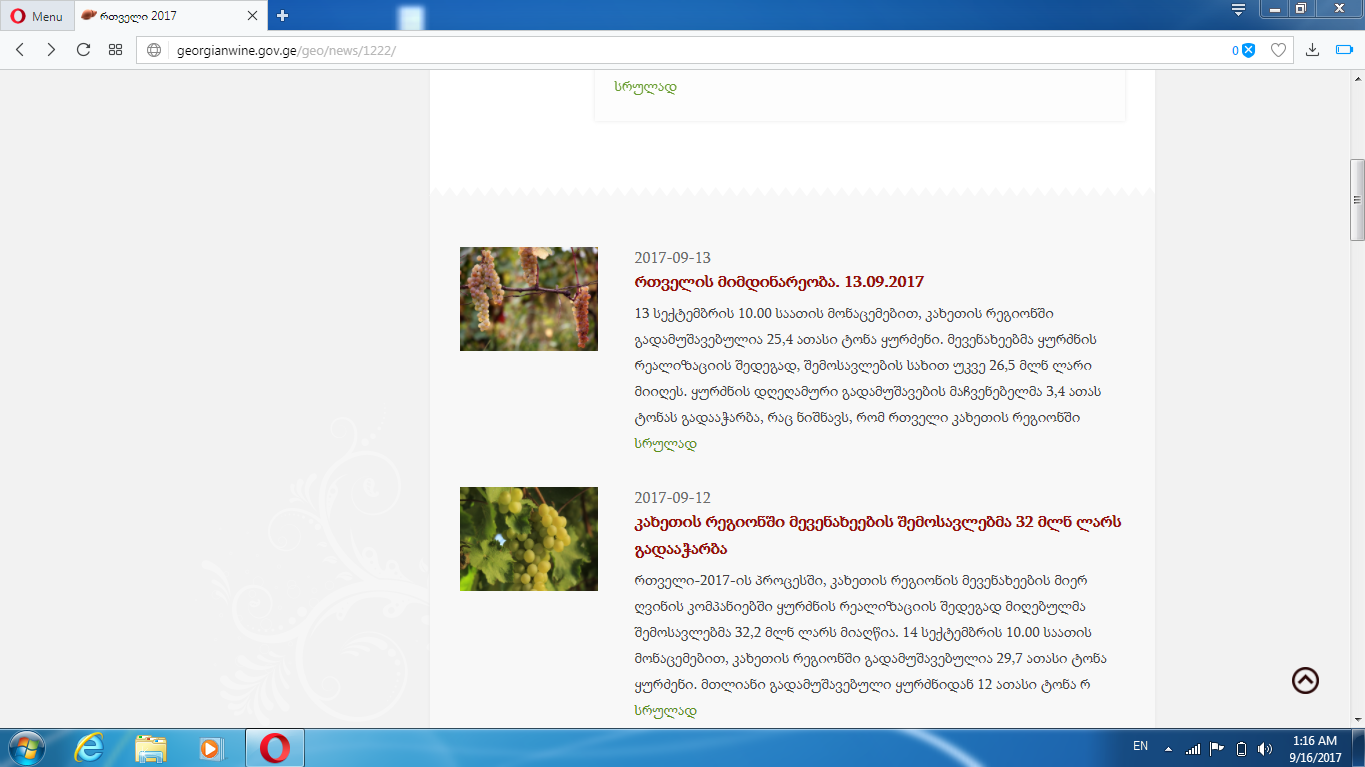1365x767 pixels.
Task: Go back to the previous page
Action: pos(20,50)
